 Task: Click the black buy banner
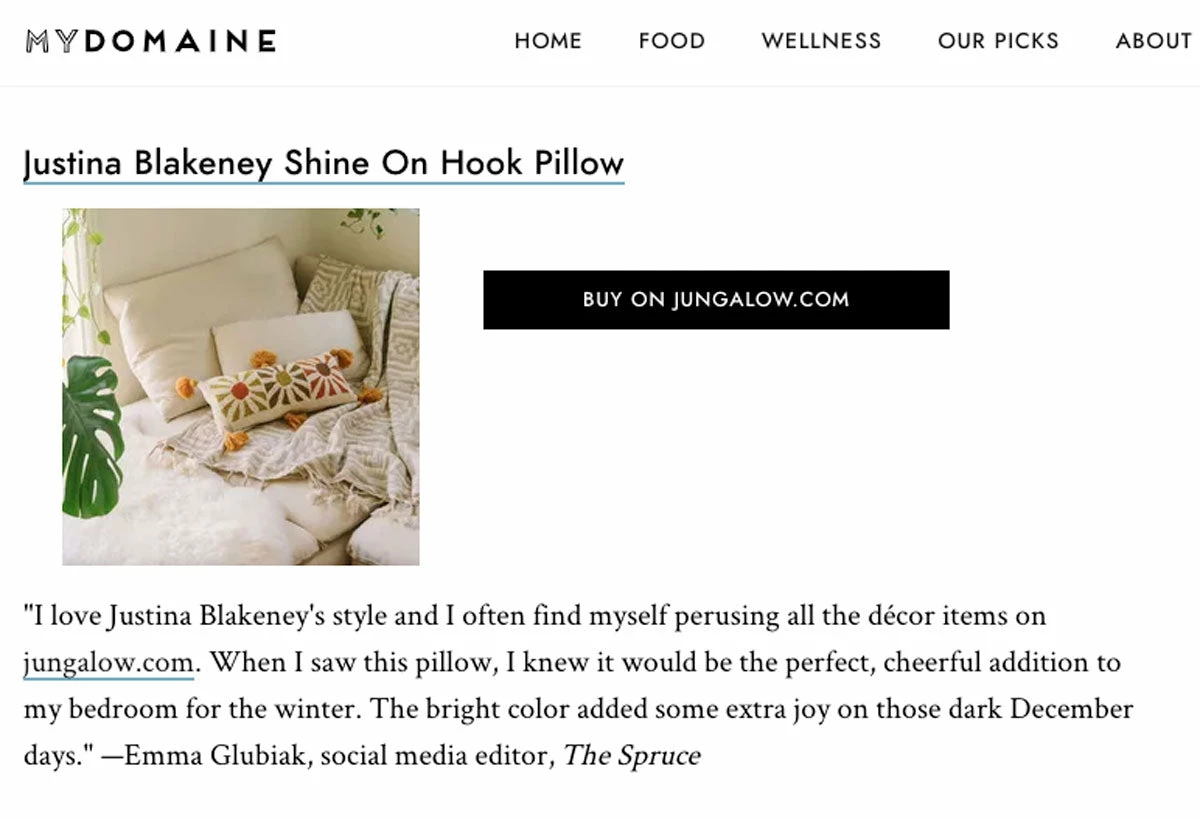[715, 298]
